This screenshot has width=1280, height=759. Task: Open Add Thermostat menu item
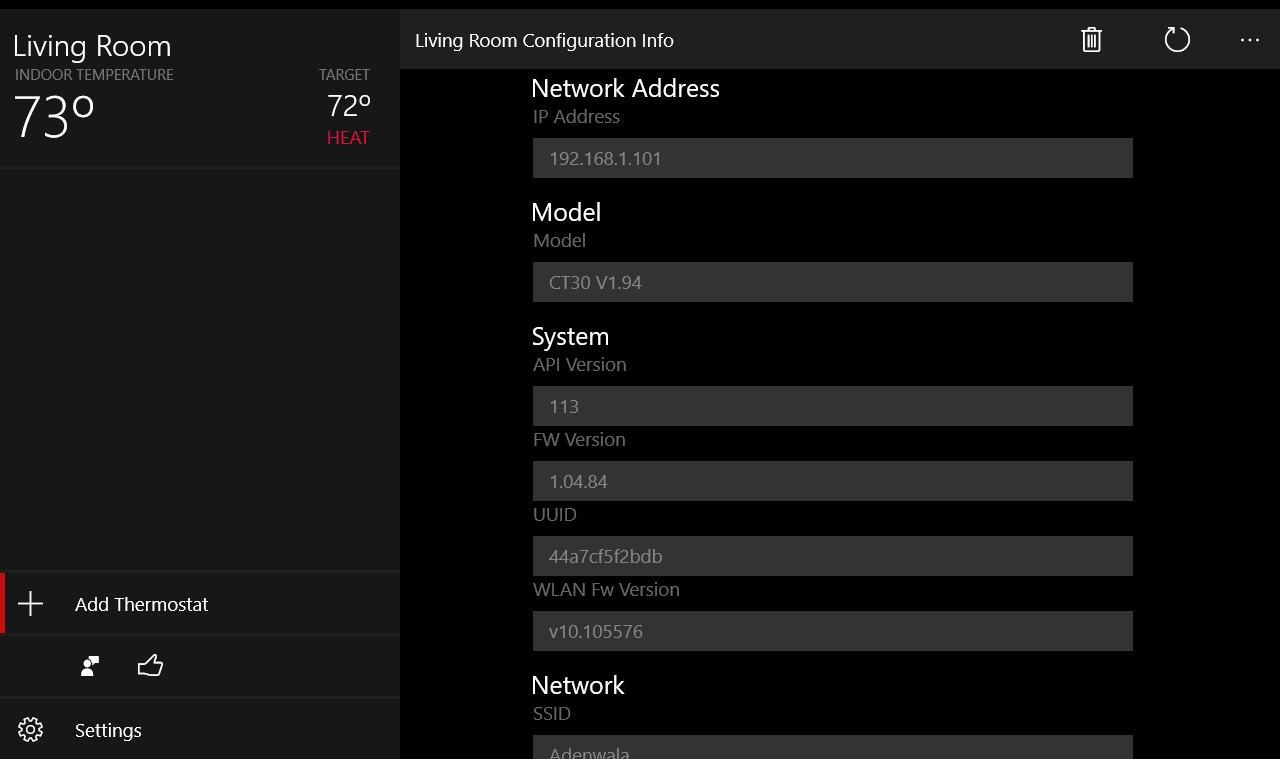click(x=141, y=604)
